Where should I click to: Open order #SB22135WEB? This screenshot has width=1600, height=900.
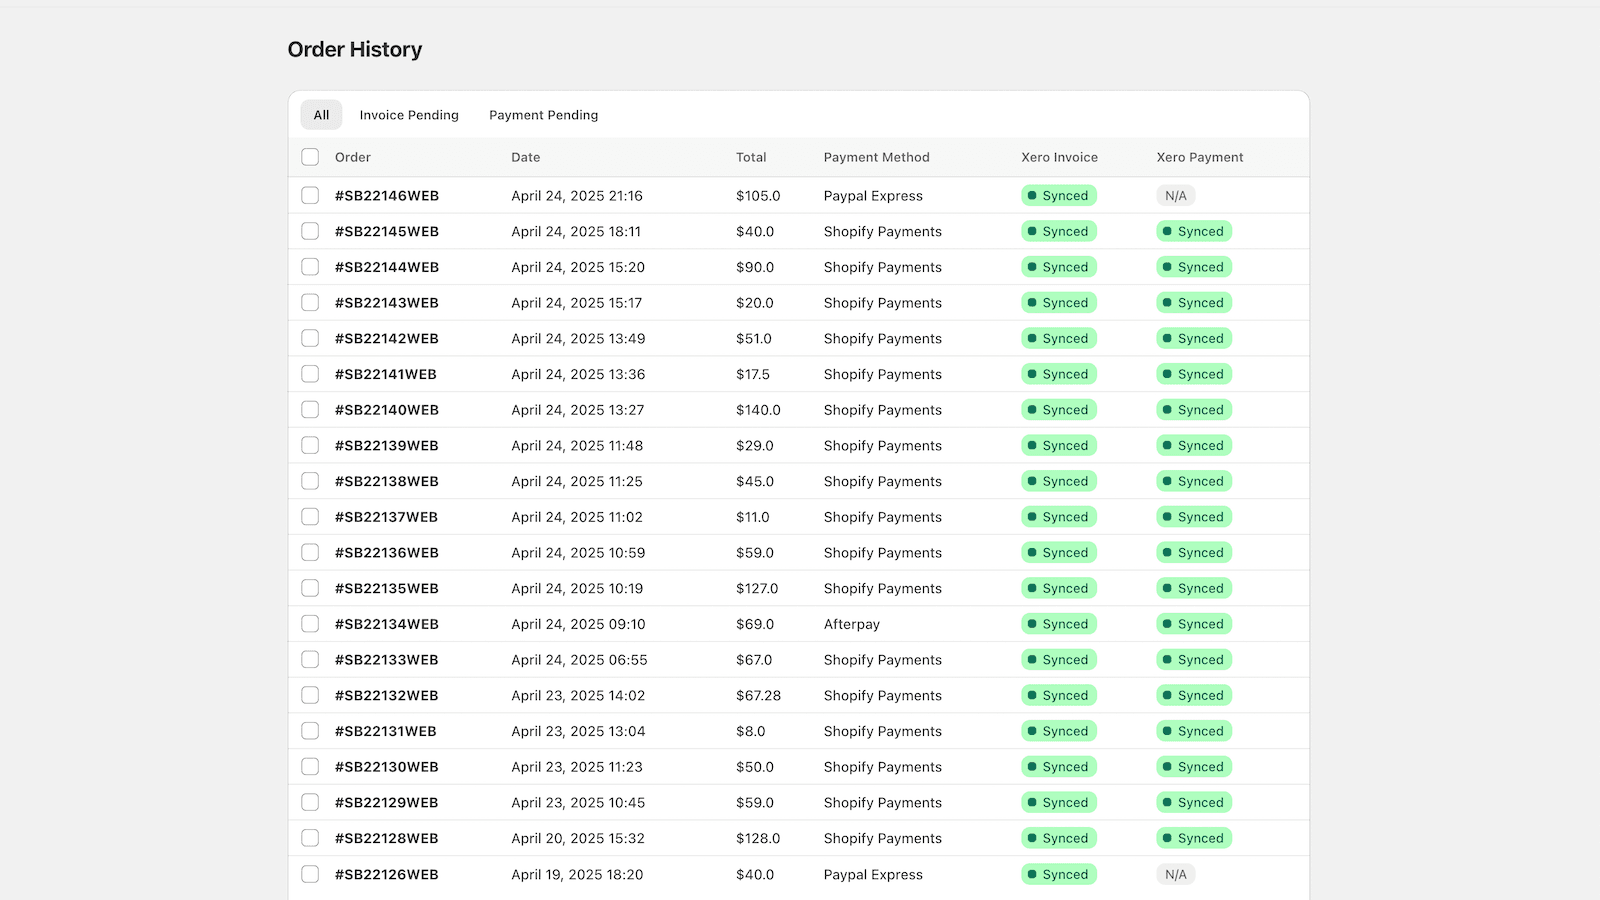(387, 588)
